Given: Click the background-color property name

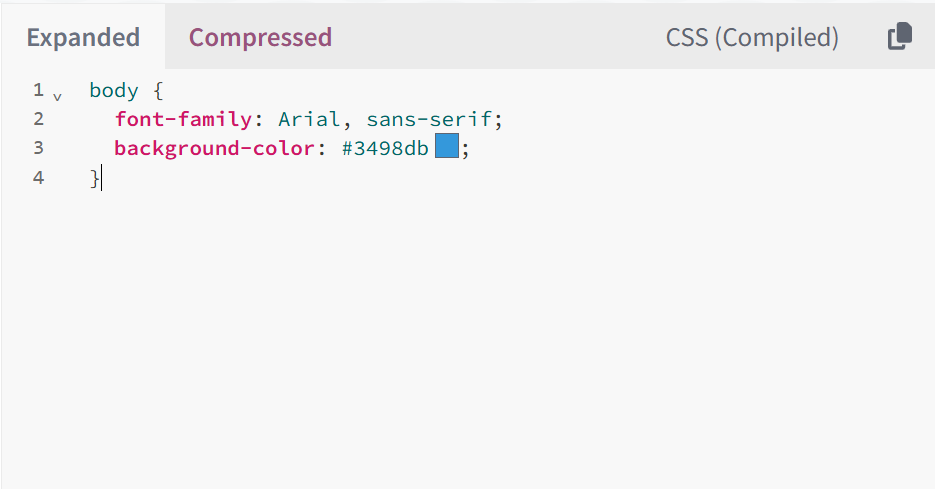Looking at the screenshot, I should pos(214,148).
